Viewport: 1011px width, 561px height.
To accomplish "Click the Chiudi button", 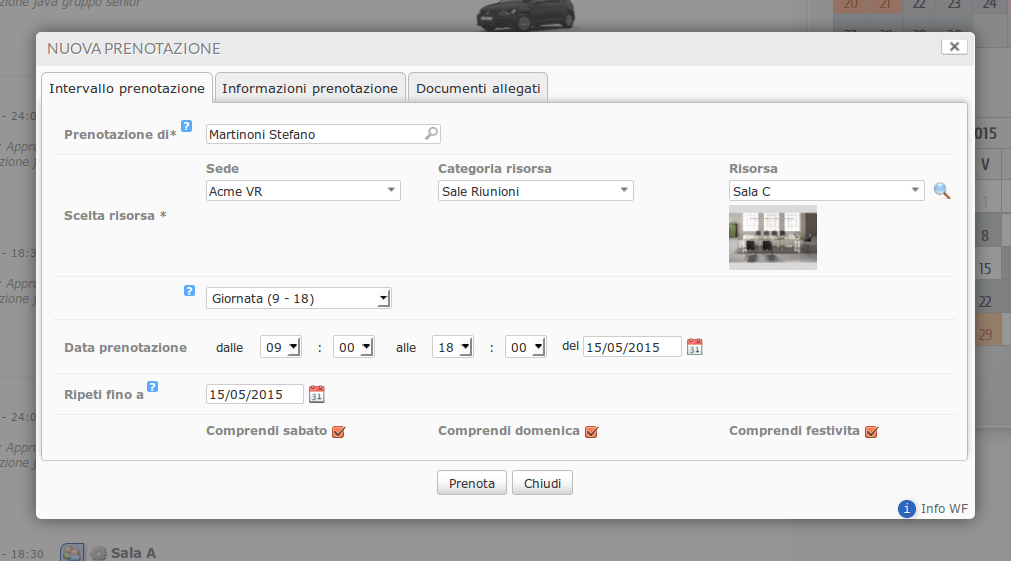I will pyautogui.click(x=542, y=483).
